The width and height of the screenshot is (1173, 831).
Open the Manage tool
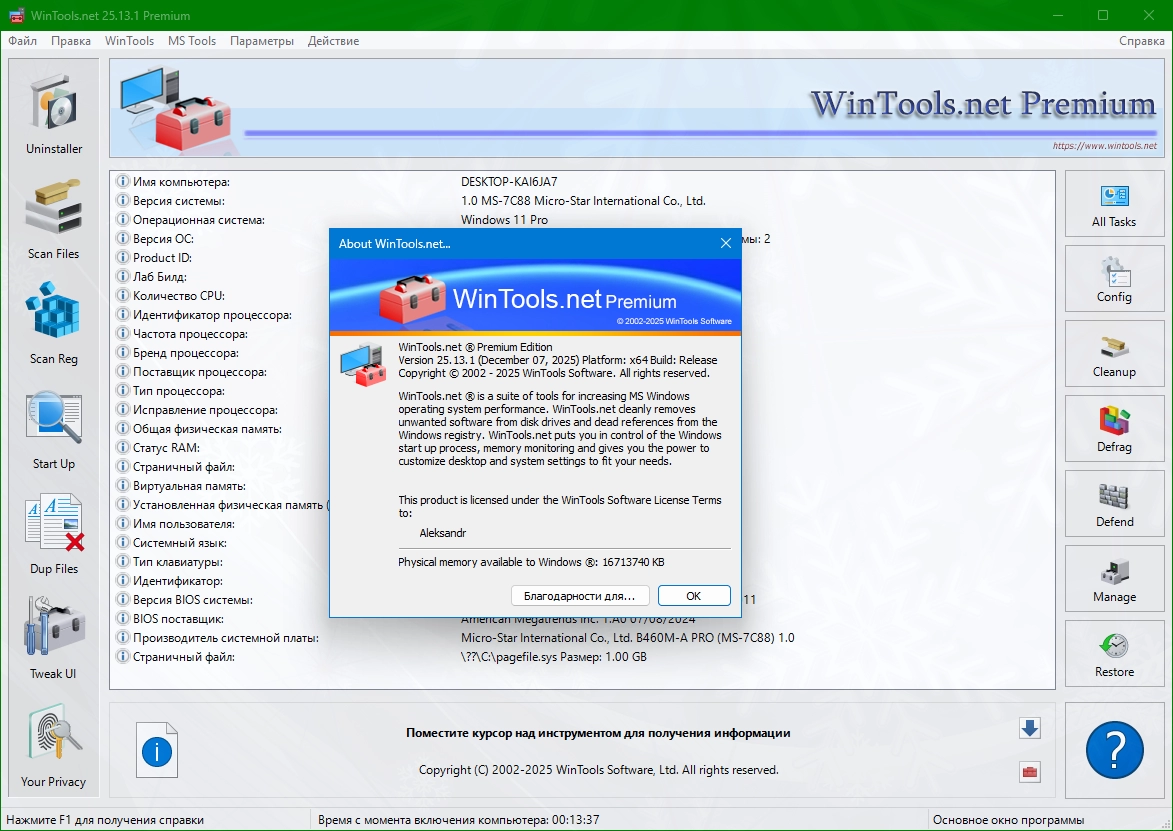pyautogui.click(x=1114, y=578)
